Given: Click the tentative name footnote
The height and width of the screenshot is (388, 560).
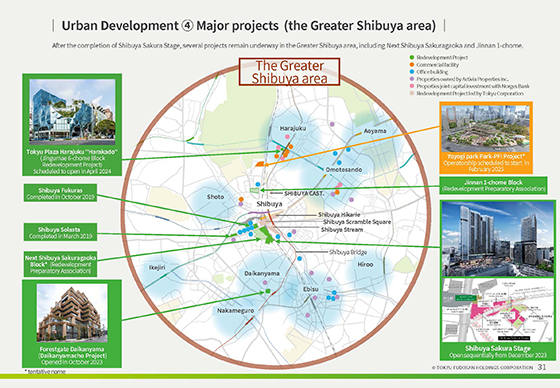Looking at the screenshot, I should (45, 372).
